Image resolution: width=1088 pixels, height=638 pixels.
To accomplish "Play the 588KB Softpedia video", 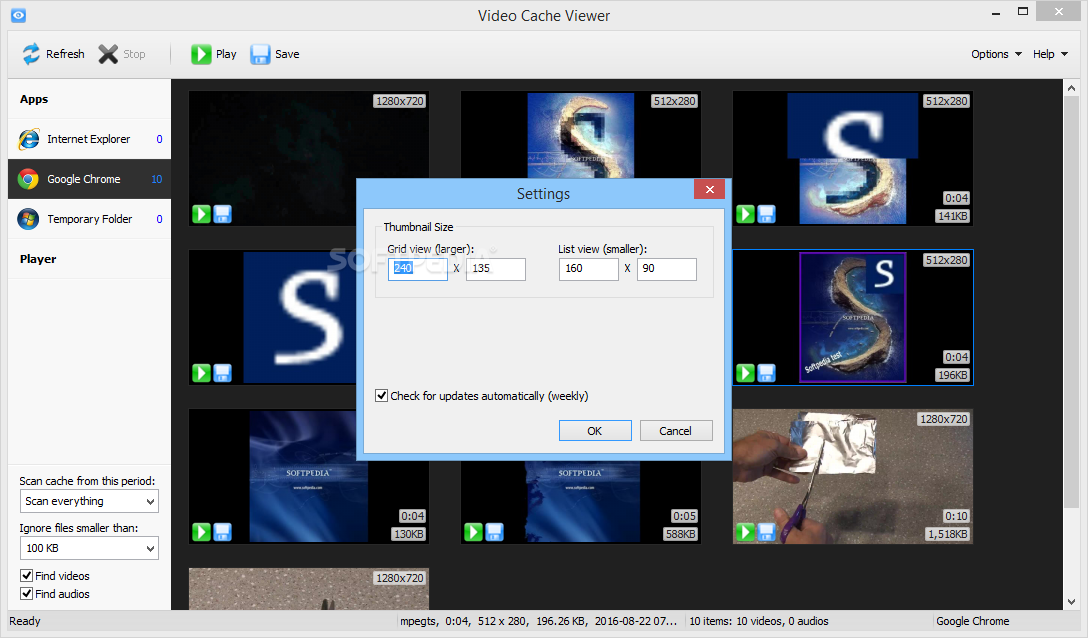I will pyautogui.click(x=473, y=532).
